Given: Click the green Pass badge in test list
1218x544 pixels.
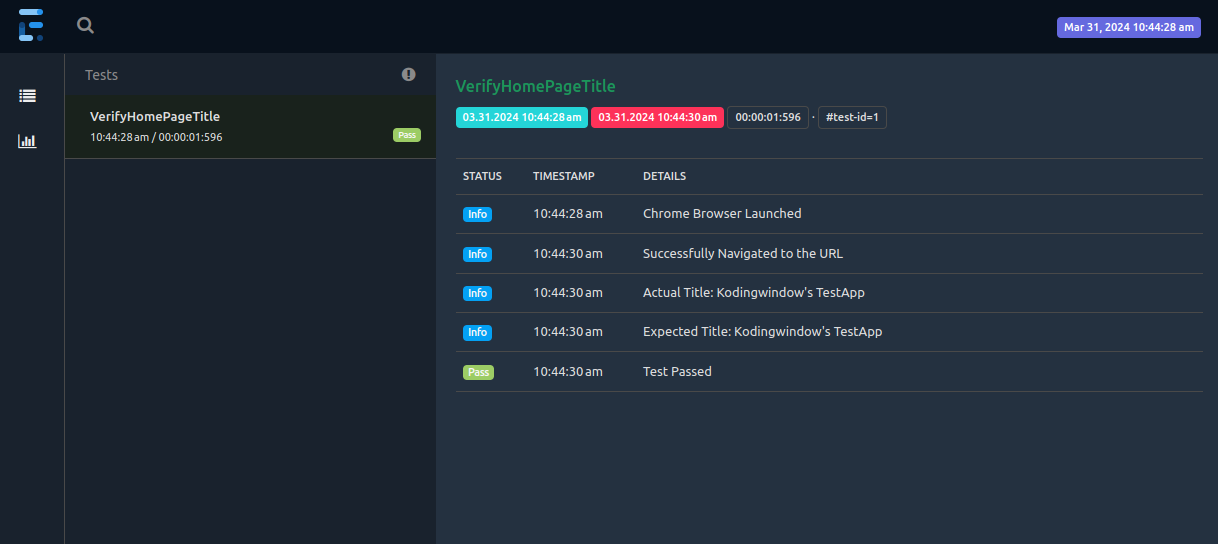Looking at the screenshot, I should point(407,135).
